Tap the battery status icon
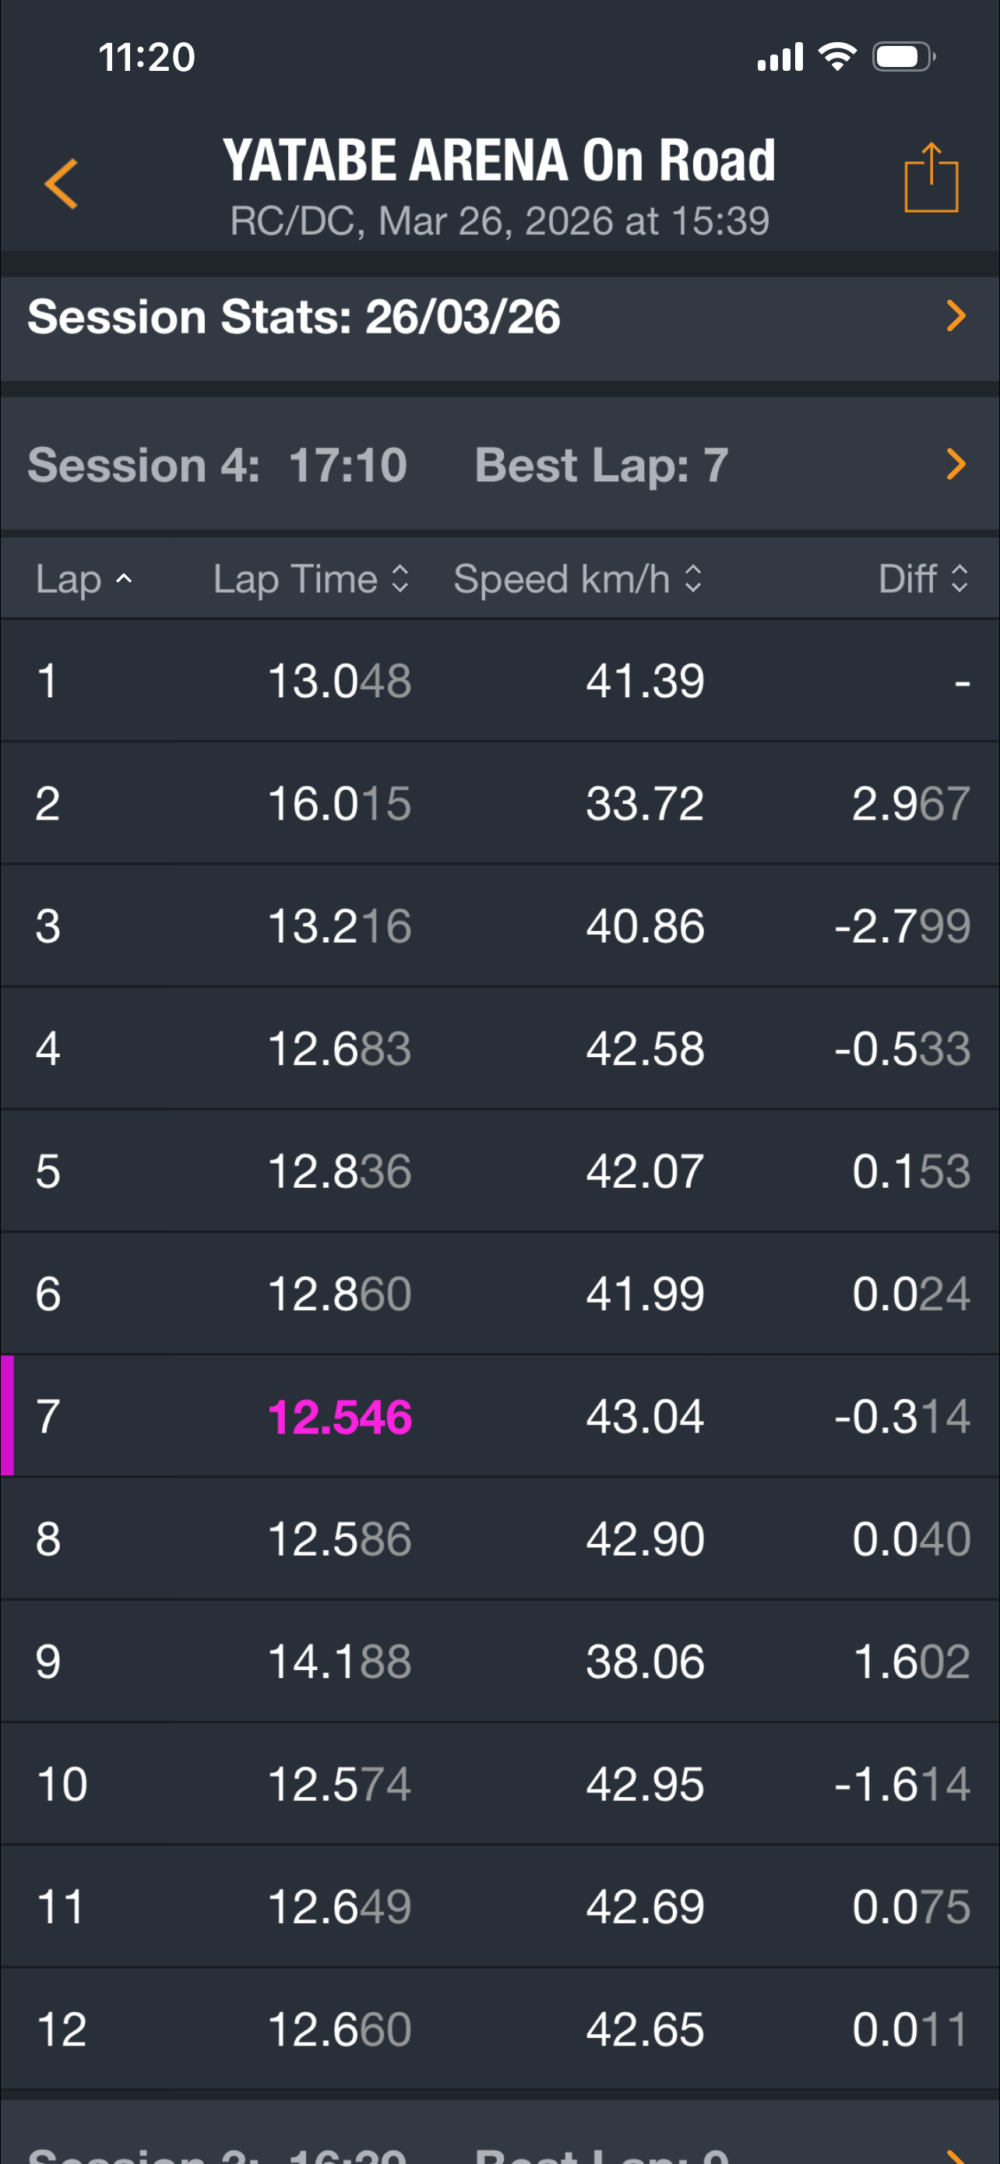Screen dimensions: 1000x2164 coord(903,57)
